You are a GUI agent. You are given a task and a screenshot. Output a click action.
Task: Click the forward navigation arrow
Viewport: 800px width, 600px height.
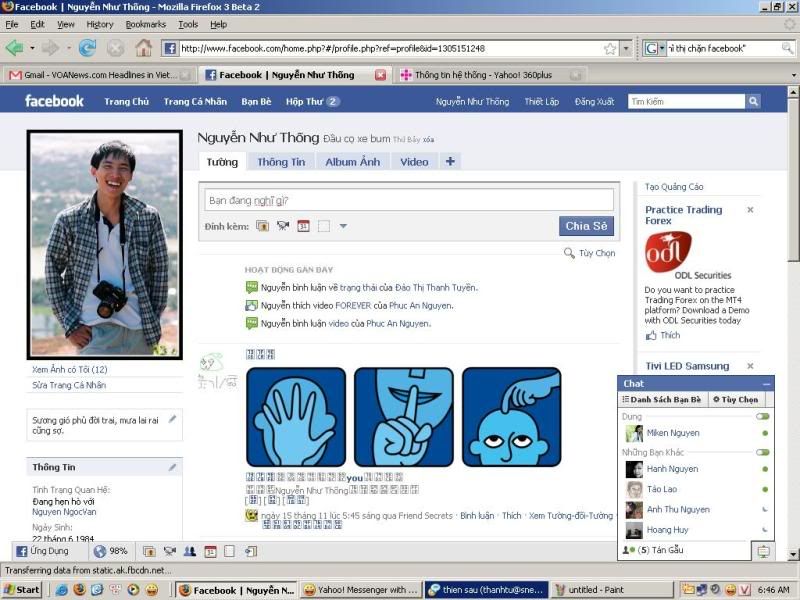pos(50,48)
